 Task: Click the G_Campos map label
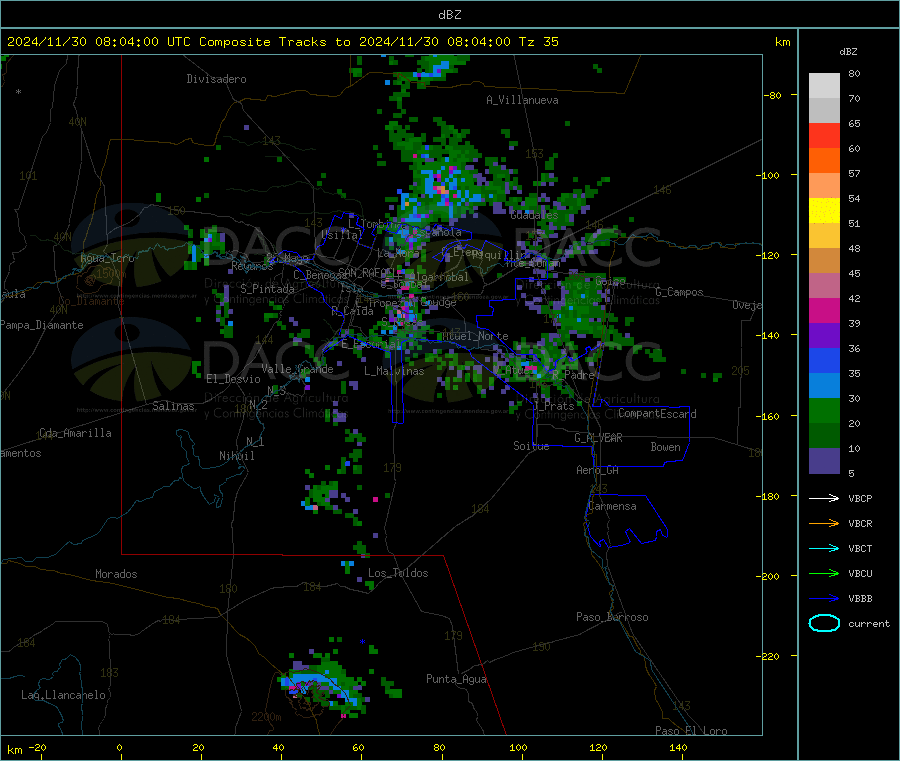[679, 292]
